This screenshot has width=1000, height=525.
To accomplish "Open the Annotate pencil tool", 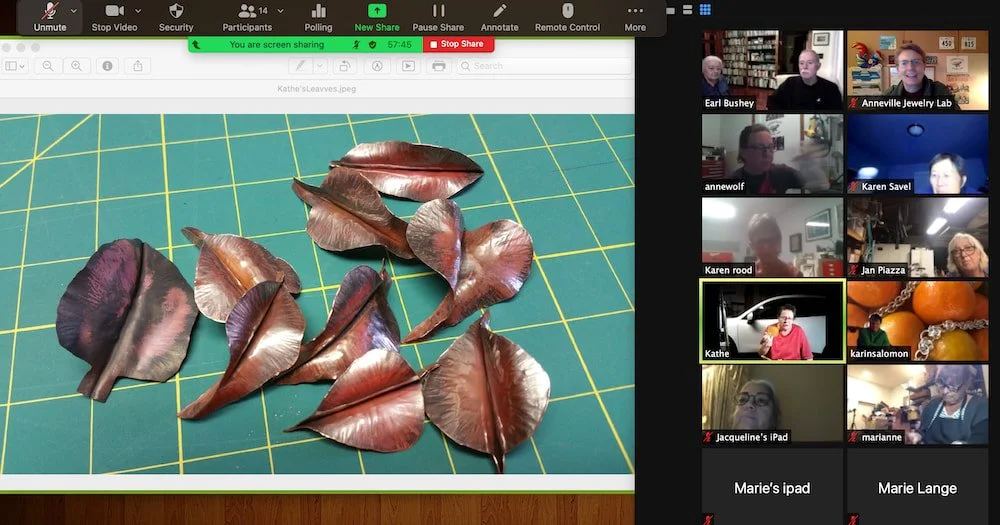I will click(499, 17).
